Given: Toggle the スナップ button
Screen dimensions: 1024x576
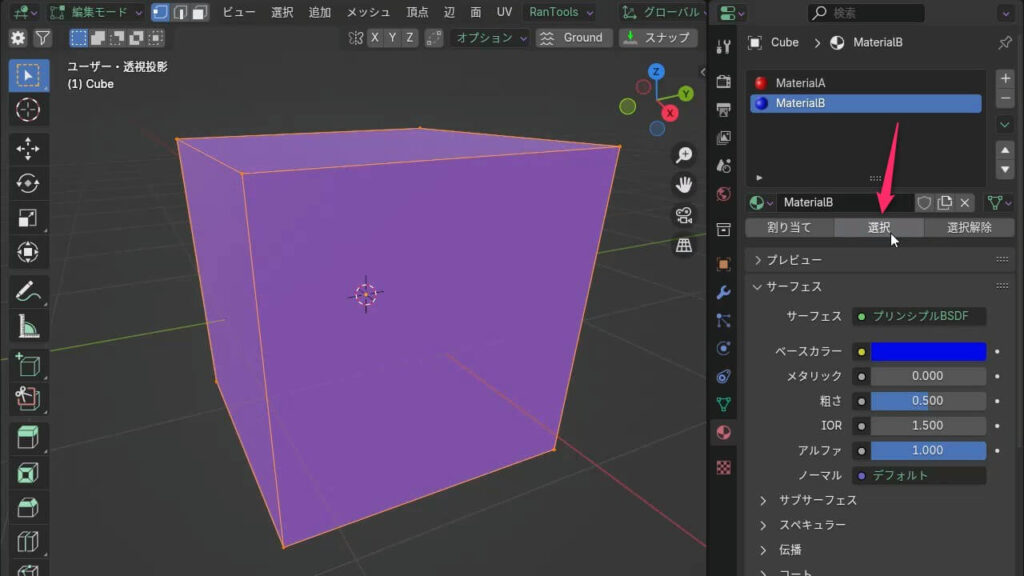Looking at the screenshot, I should tap(658, 38).
